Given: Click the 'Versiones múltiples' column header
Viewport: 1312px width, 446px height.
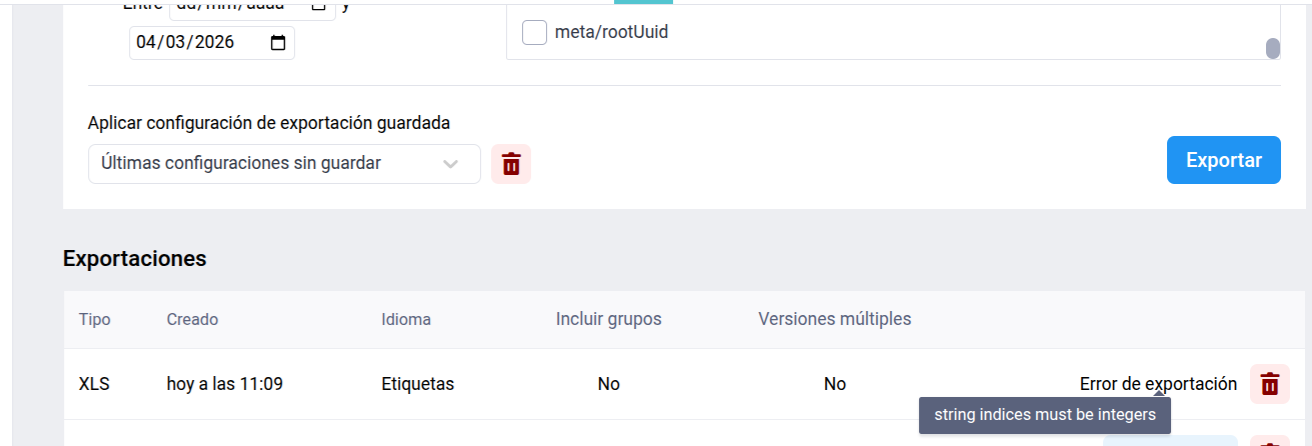Looking at the screenshot, I should 834,320.
